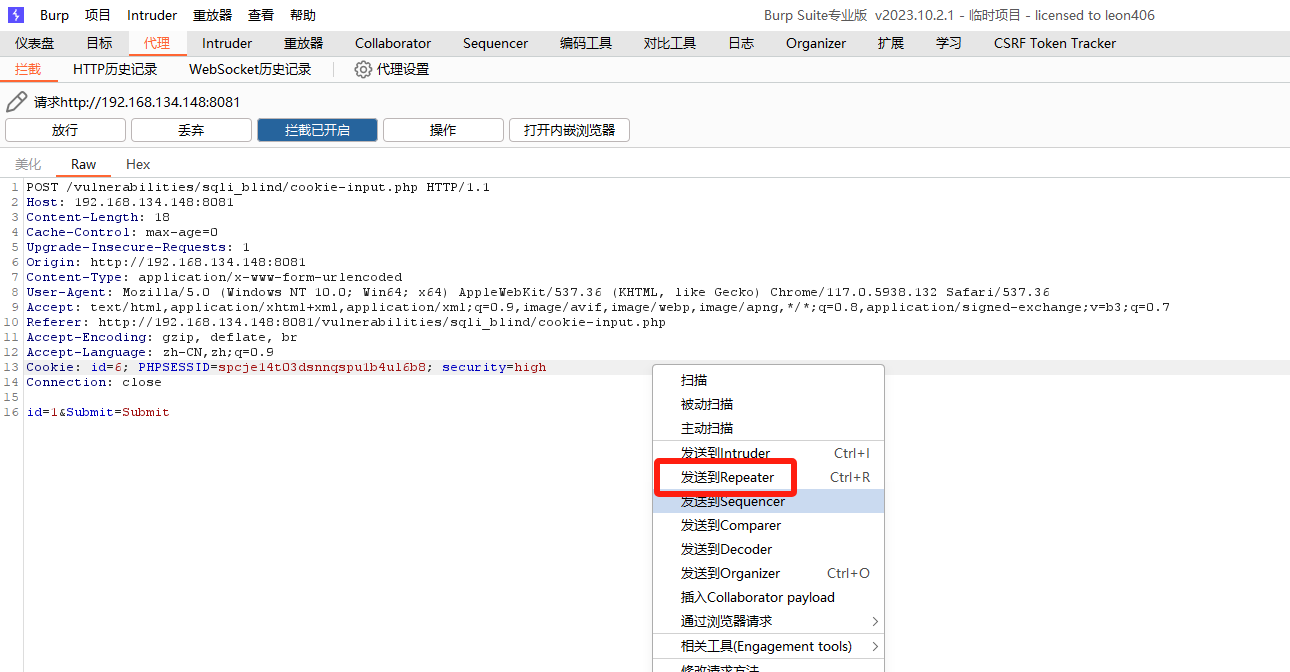
Task: Choose 发送到Intruder in context menu
Action: 768,453
